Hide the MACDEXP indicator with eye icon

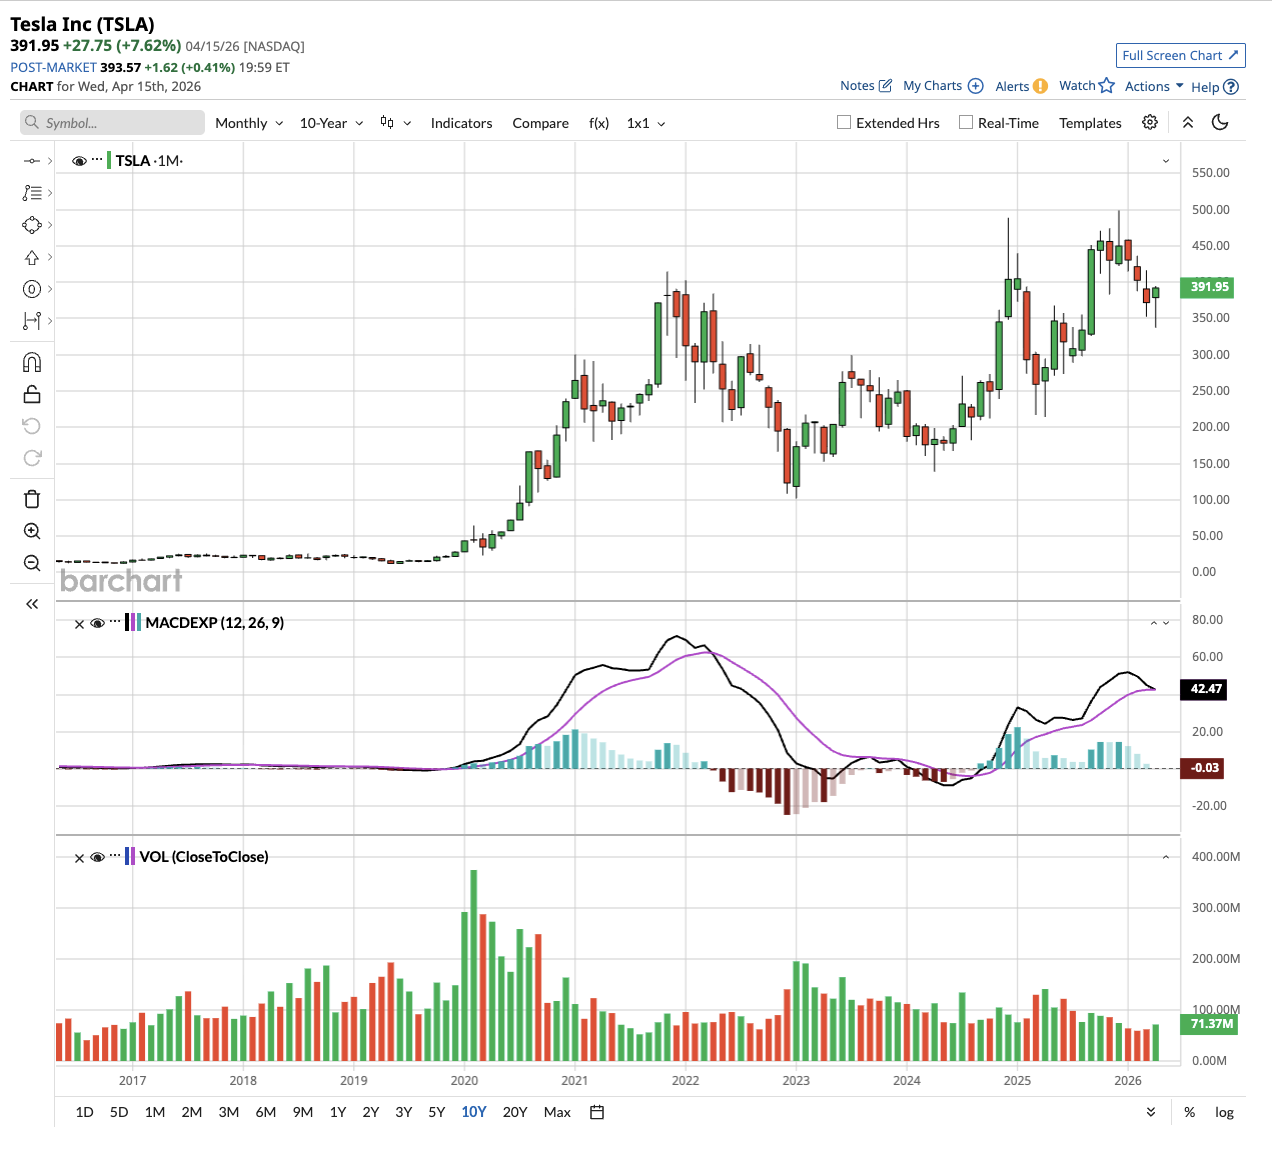click(97, 623)
